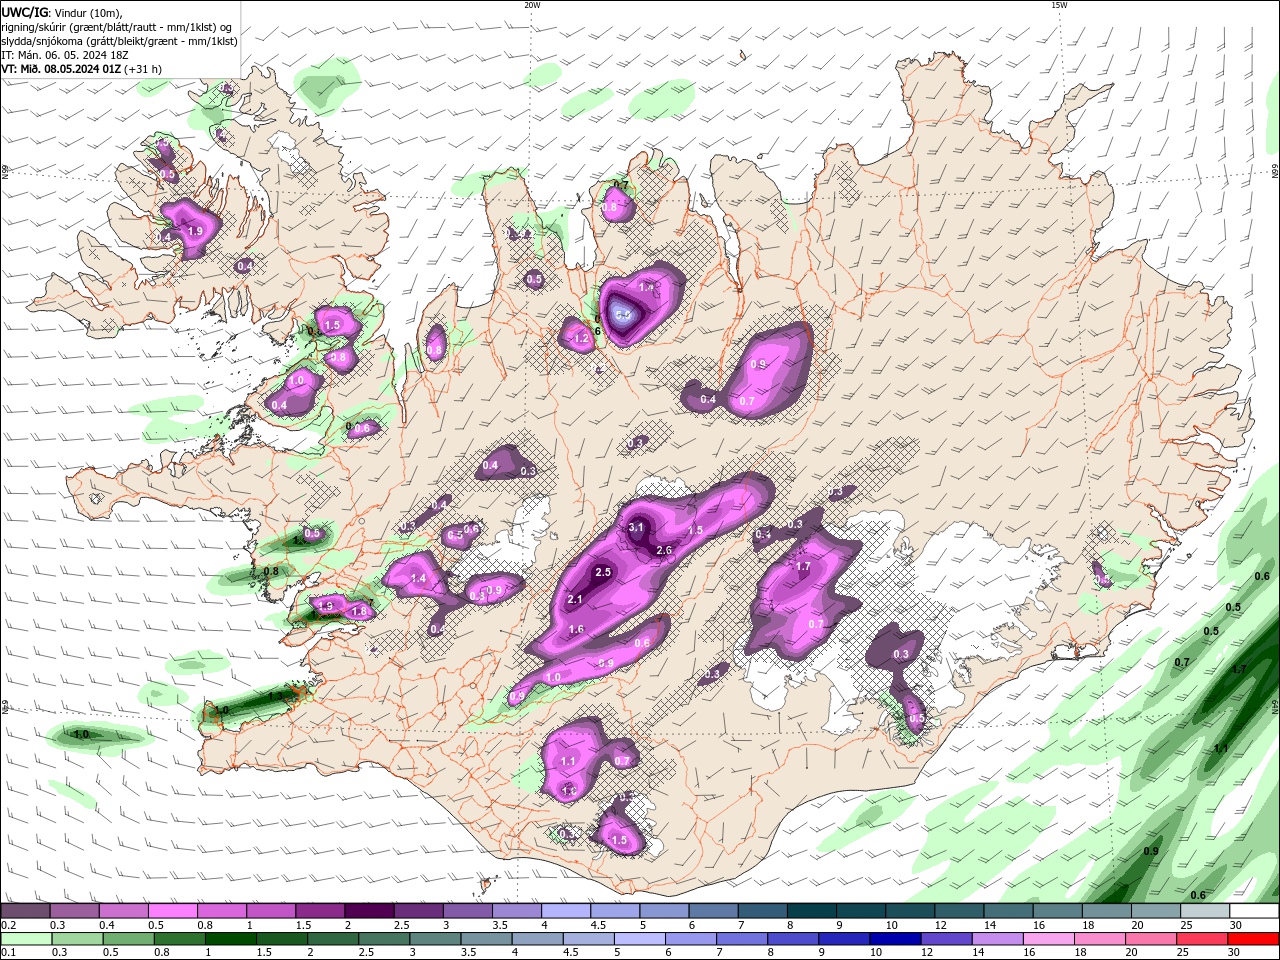The height and width of the screenshot is (960, 1280).
Task: Select the rain legend swatch labeled 25
Action: coord(1202,939)
